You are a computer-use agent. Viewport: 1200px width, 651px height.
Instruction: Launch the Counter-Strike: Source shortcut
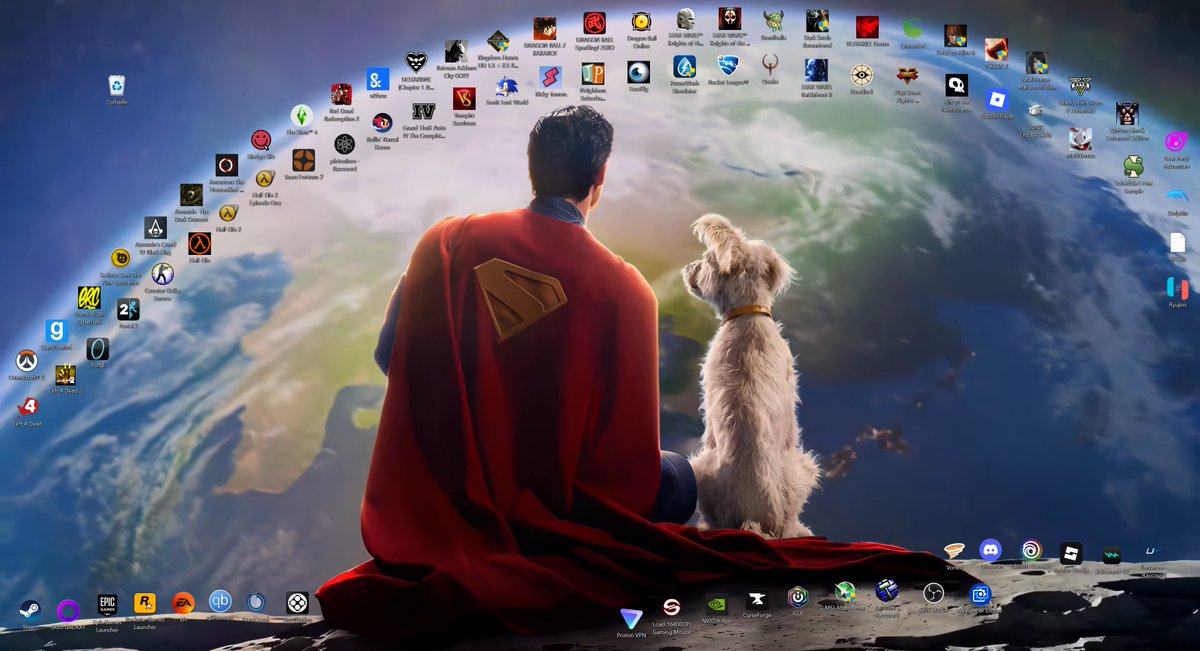click(x=163, y=274)
